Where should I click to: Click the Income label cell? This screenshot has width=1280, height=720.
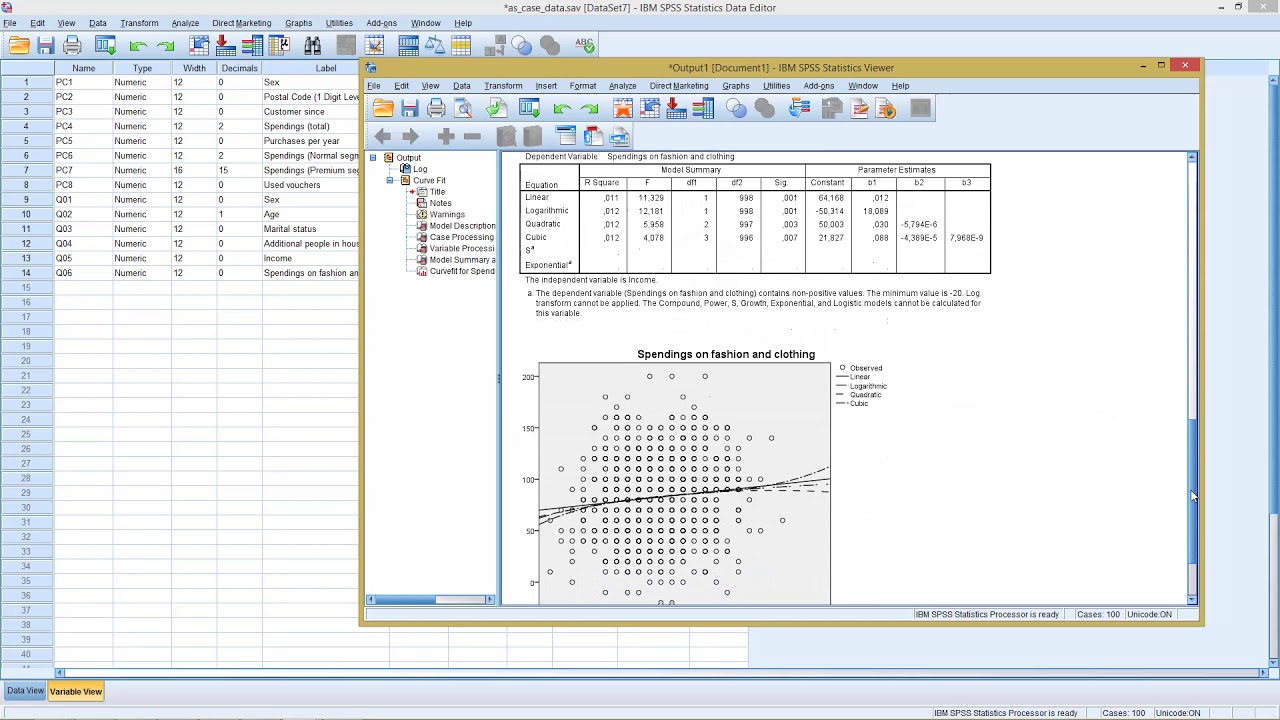[310, 258]
